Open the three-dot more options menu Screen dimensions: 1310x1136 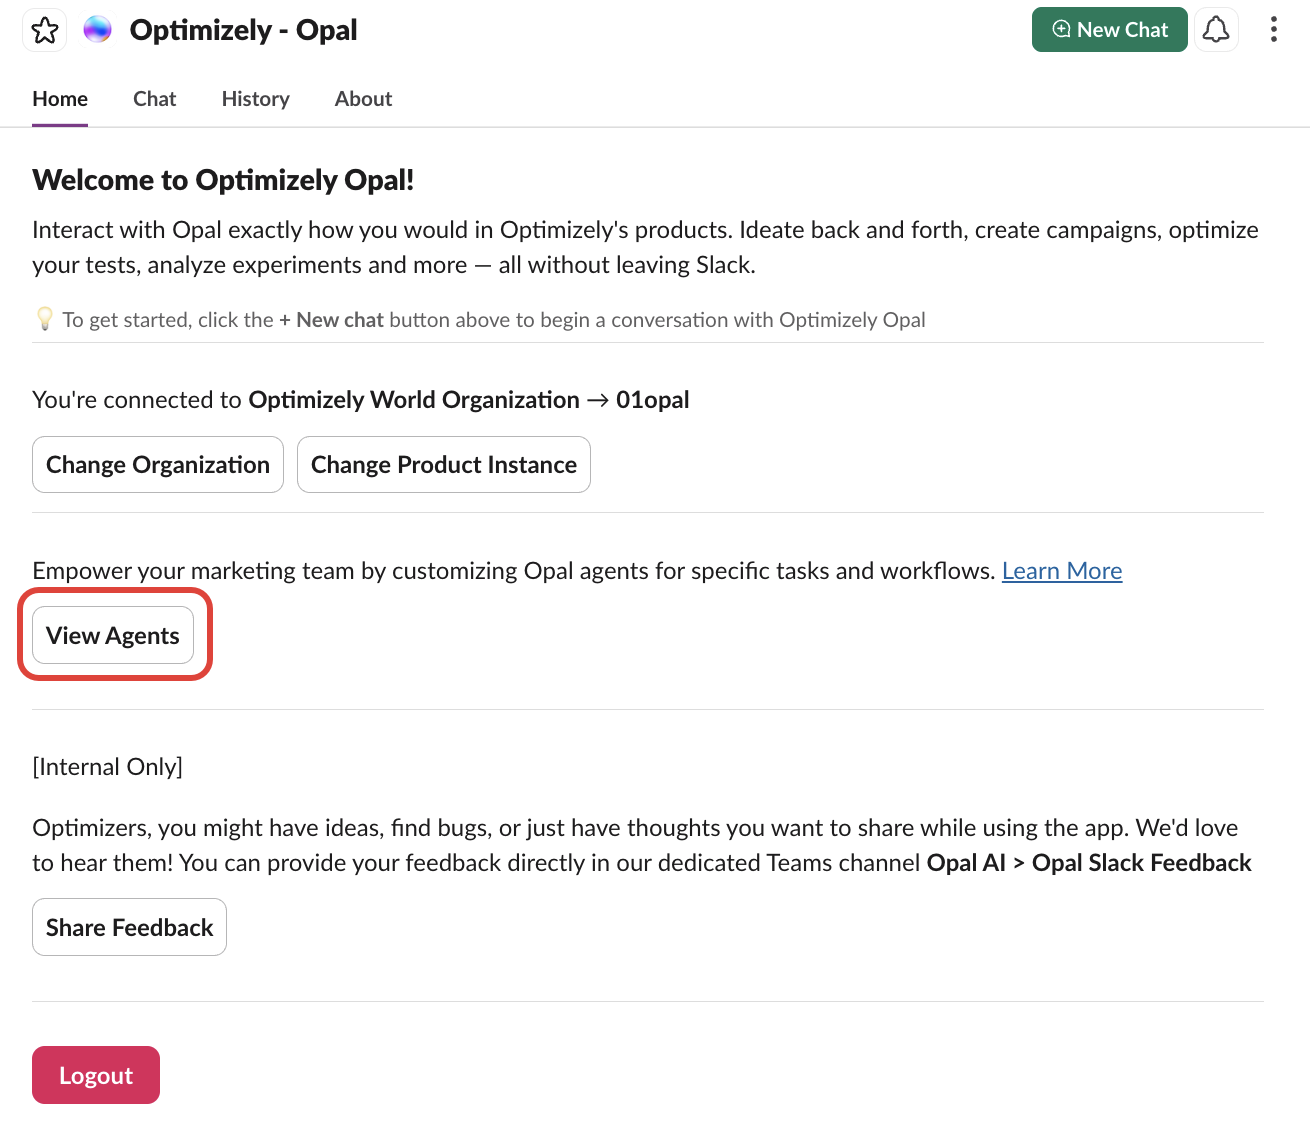[1273, 30]
